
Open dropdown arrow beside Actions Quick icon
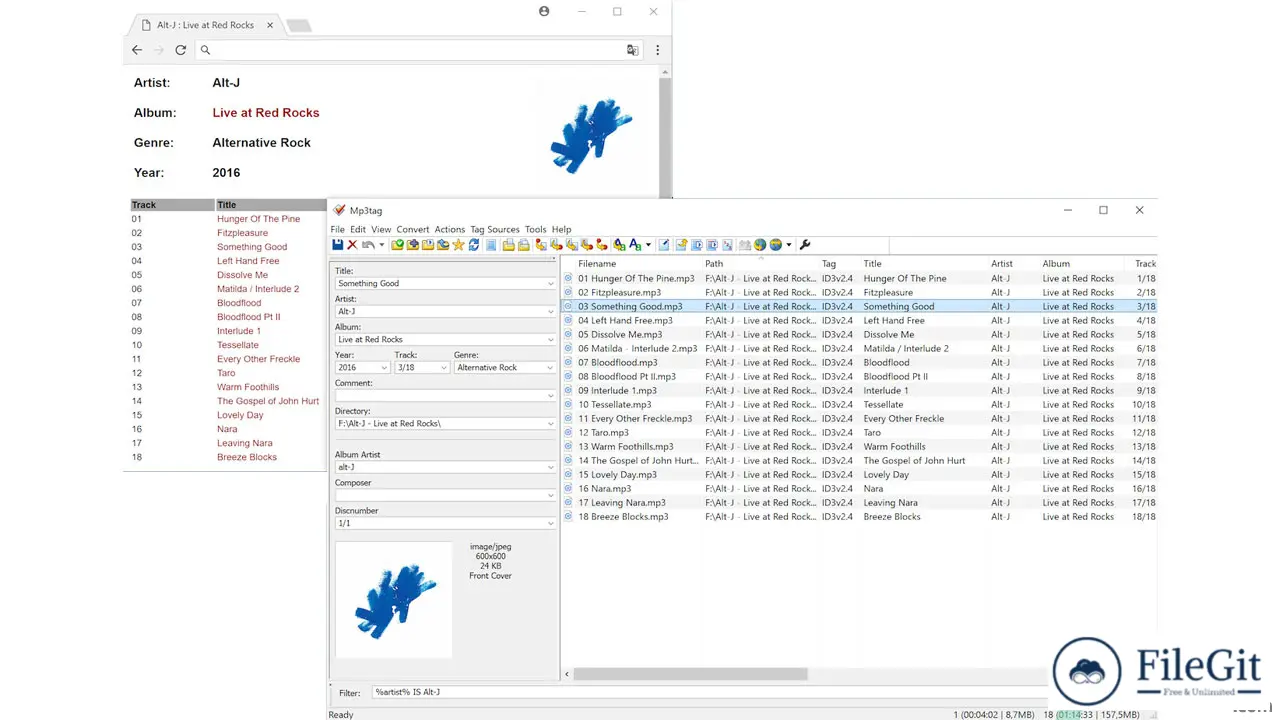tap(649, 245)
